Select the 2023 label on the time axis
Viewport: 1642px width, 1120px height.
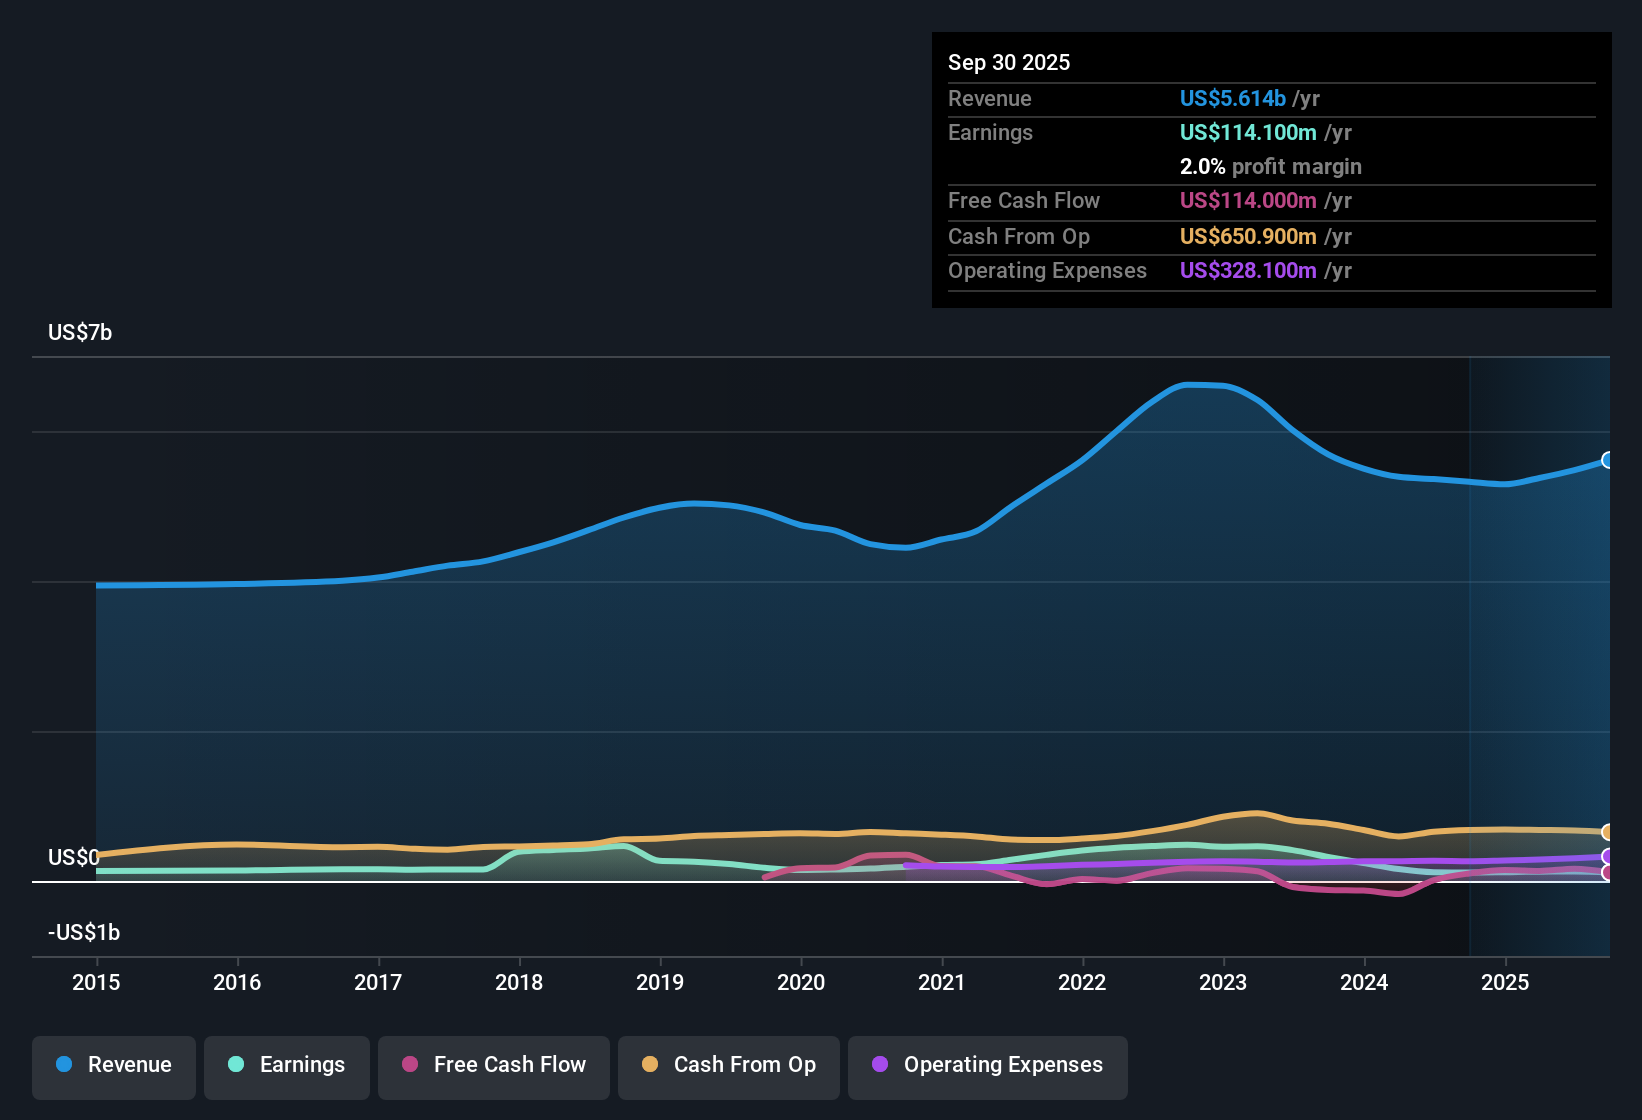click(x=1223, y=983)
